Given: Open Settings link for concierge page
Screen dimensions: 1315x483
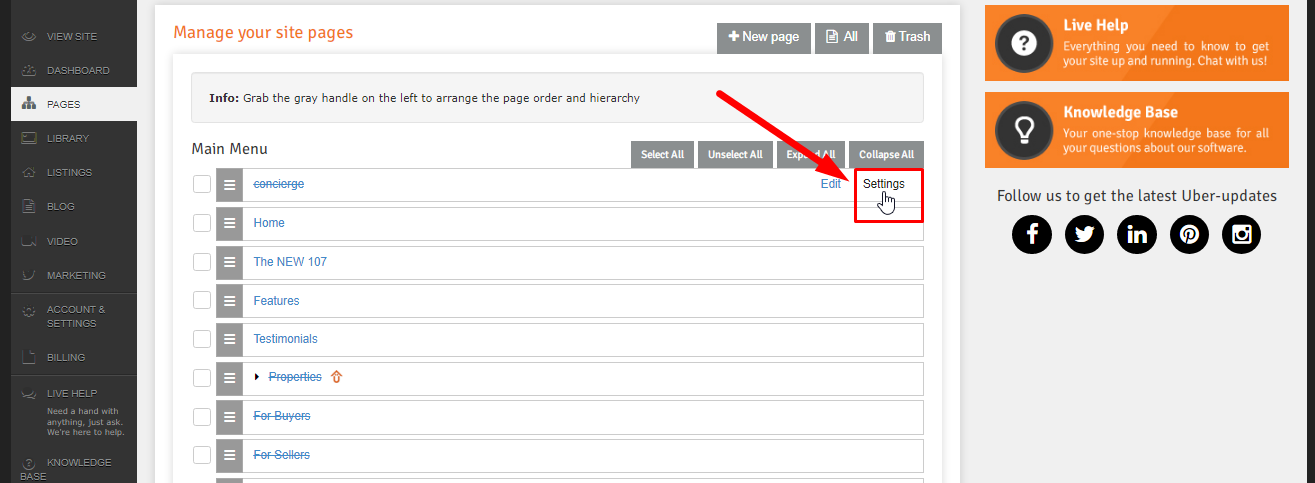Looking at the screenshot, I should point(884,184).
